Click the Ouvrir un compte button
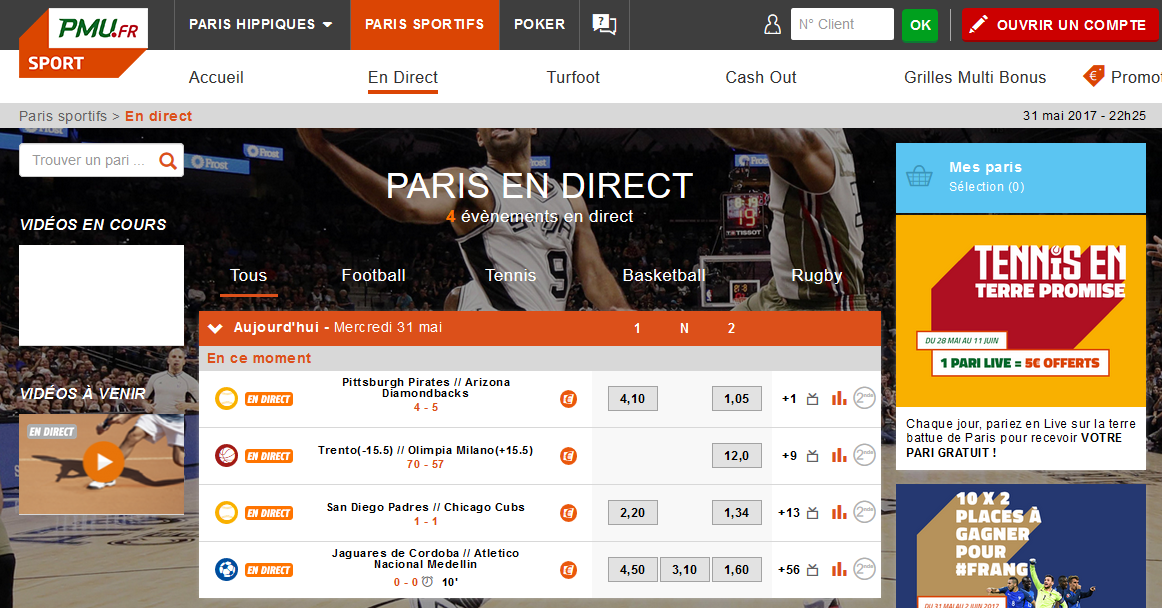Viewport: 1162px width, 608px height. (1061, 25)
